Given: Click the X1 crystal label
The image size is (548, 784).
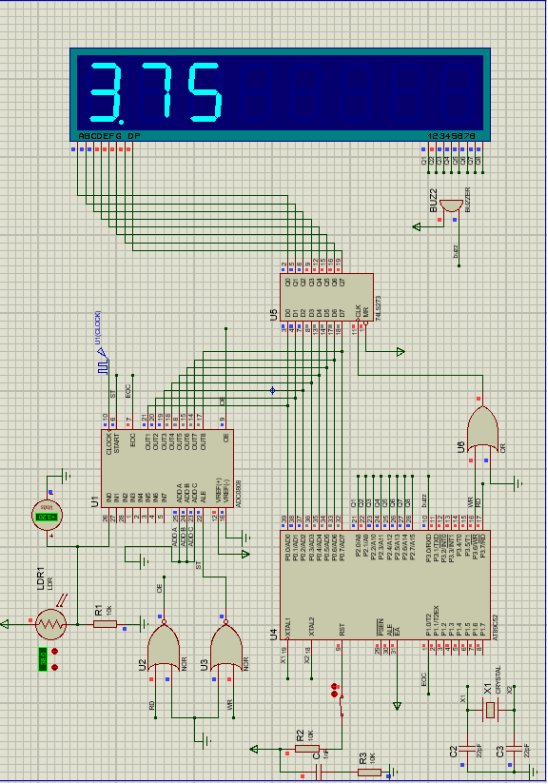Looking at the screenshot, I should coord(488,690).
